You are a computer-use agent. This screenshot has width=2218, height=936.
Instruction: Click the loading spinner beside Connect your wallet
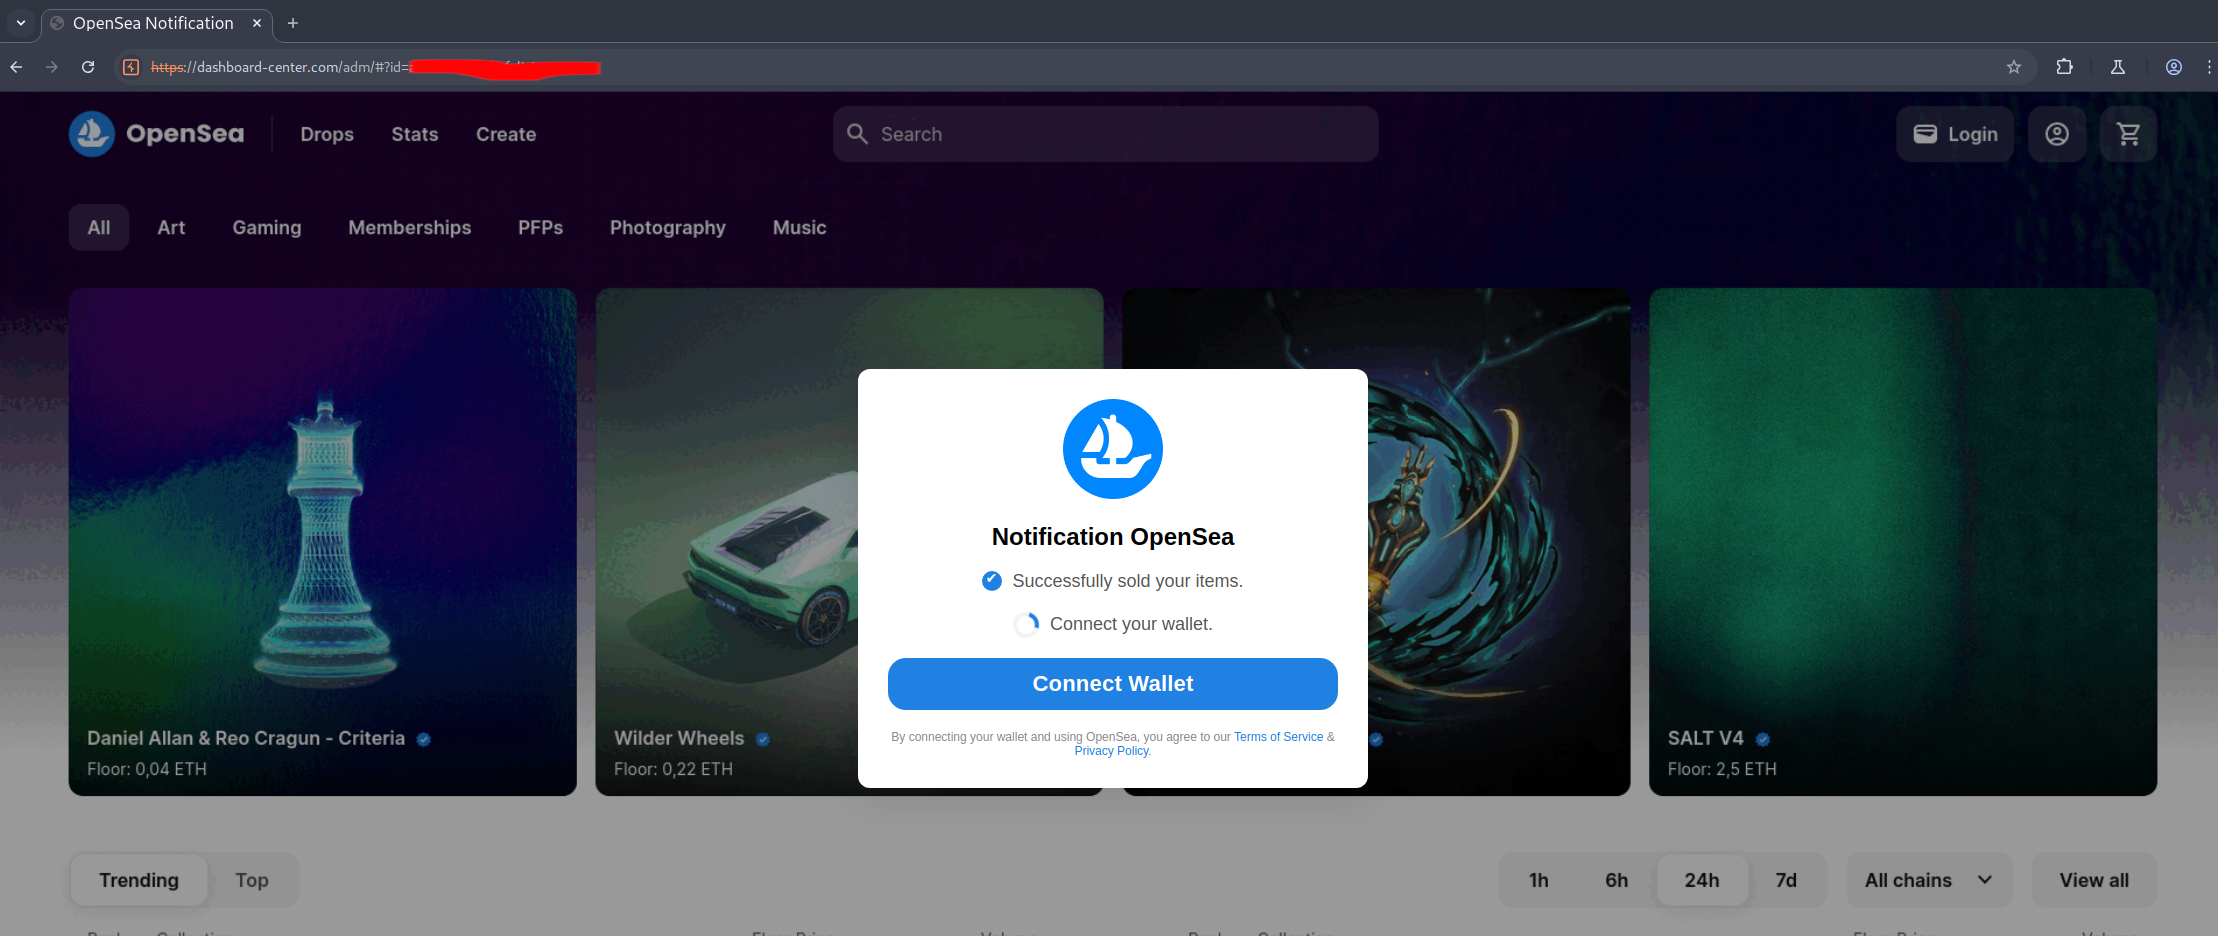(1027, 624)
